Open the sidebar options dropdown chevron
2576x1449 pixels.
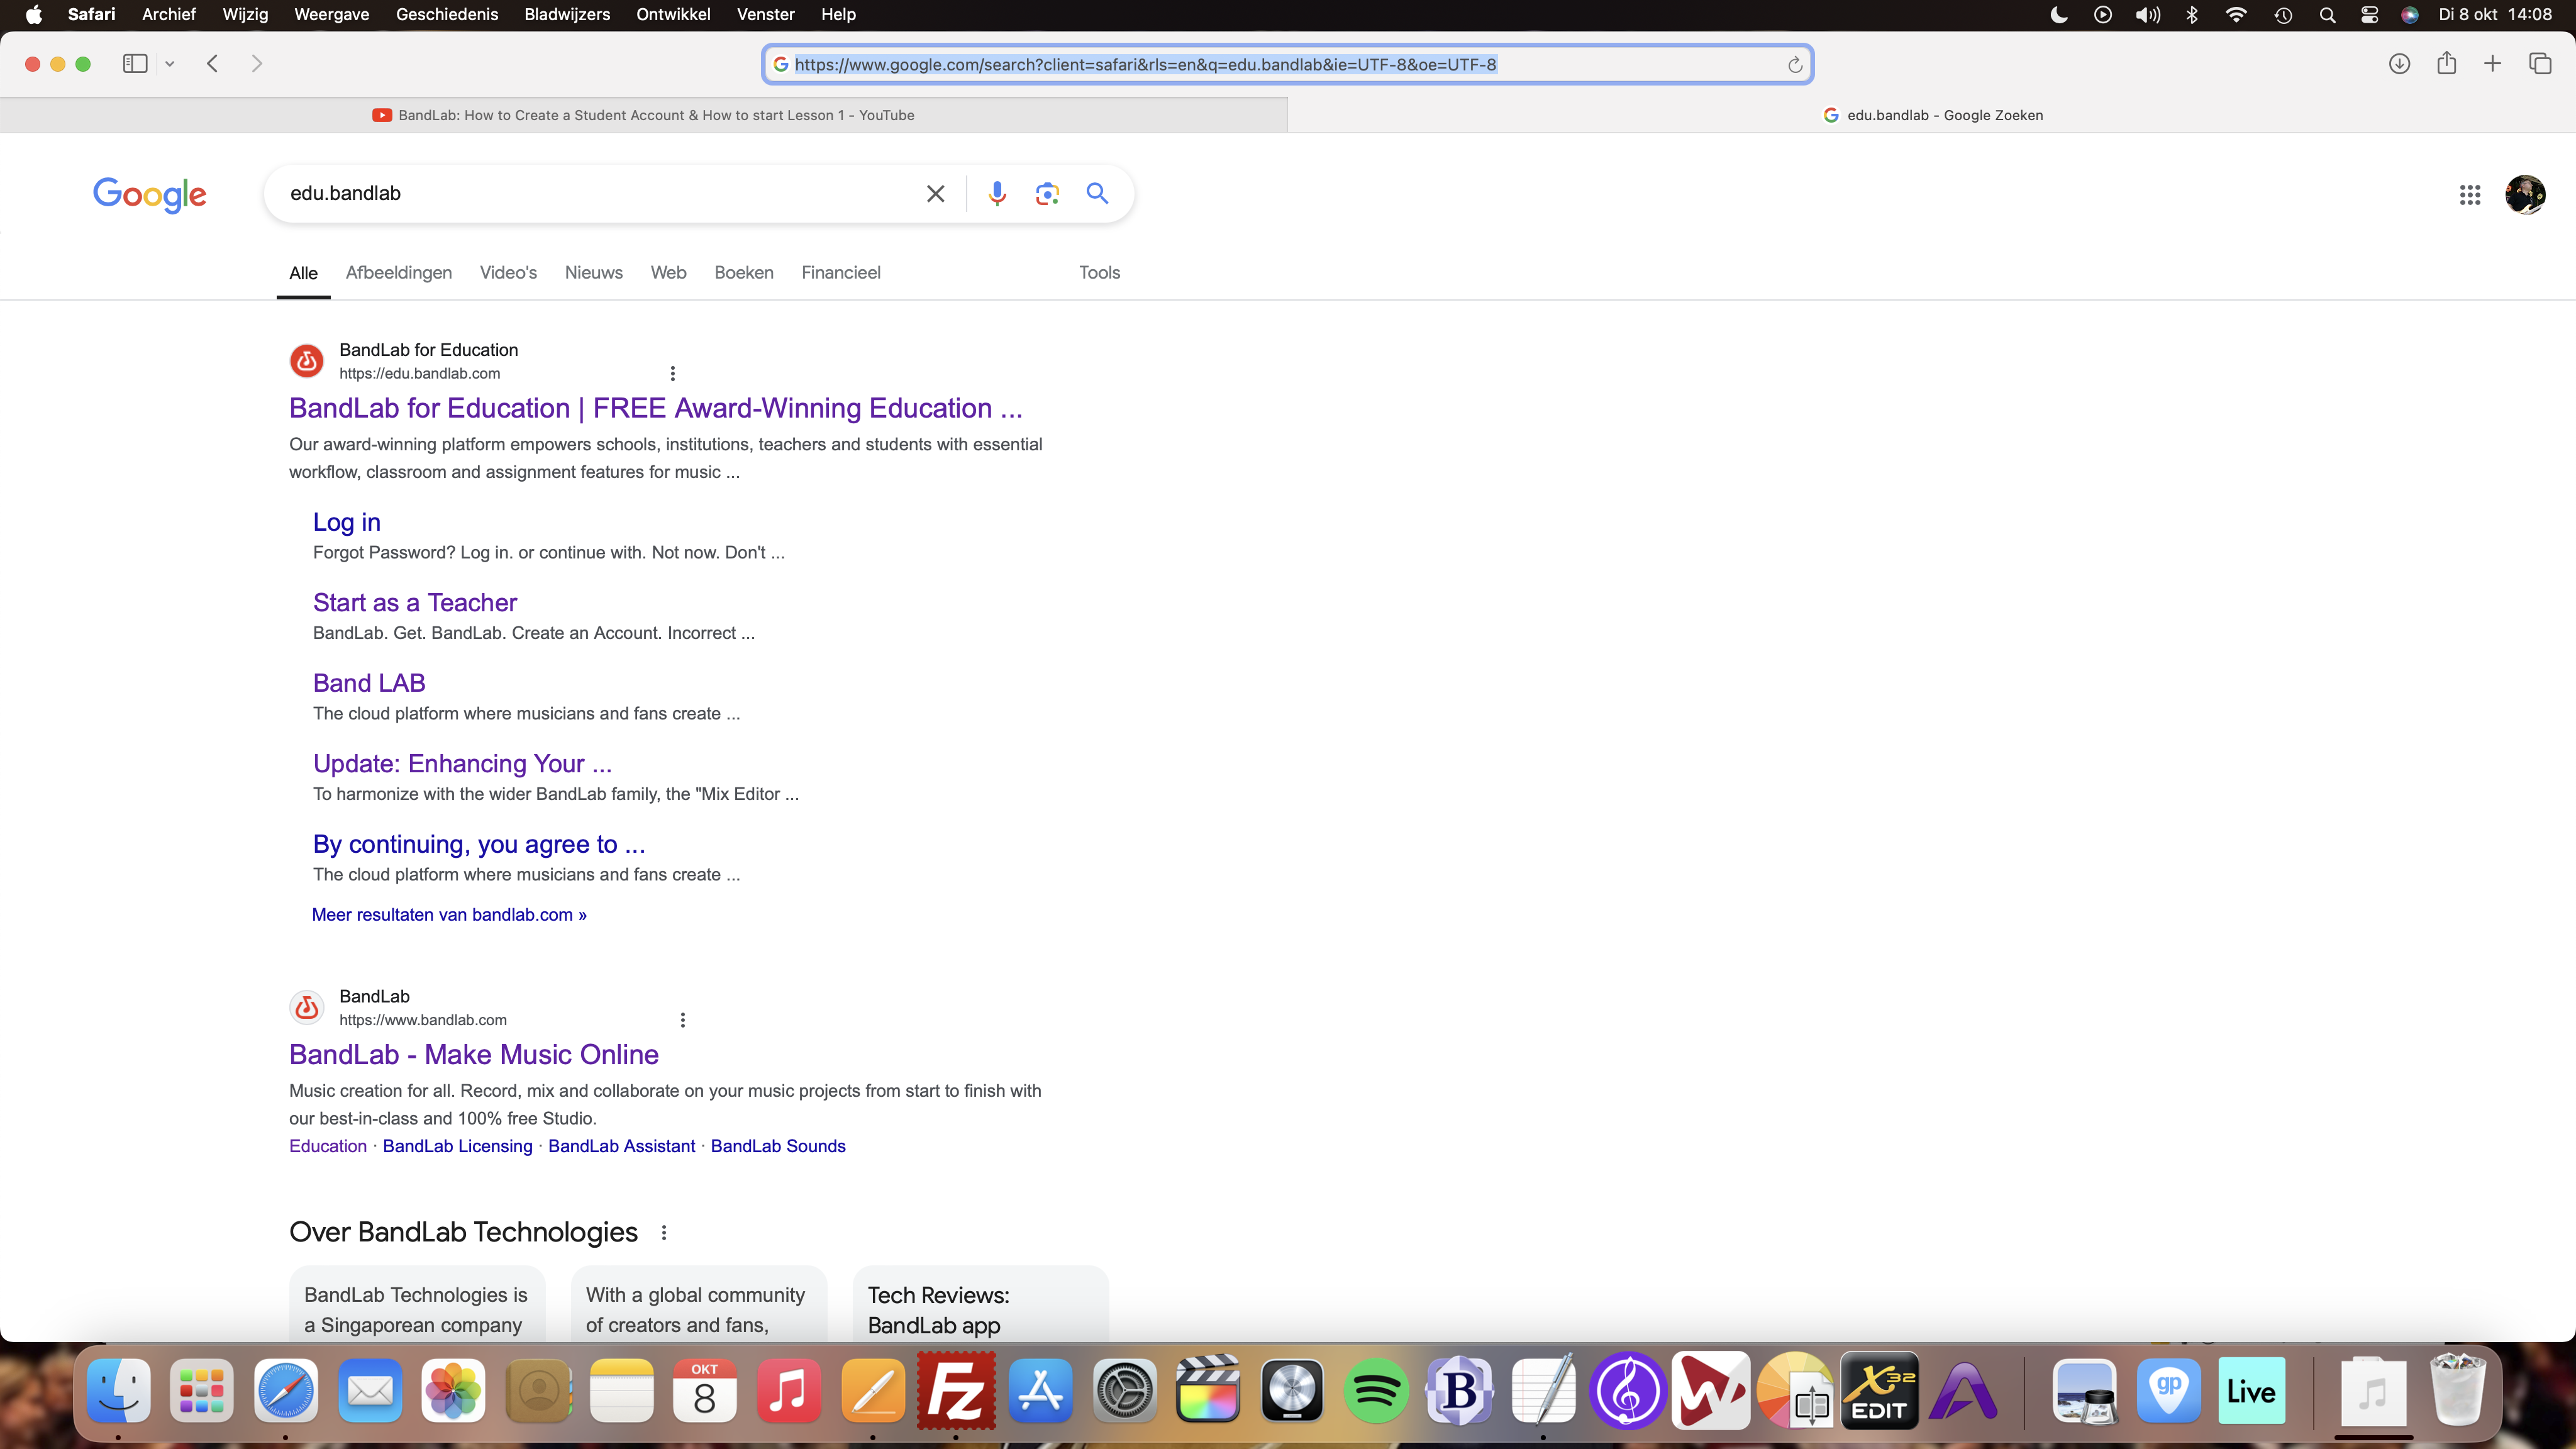pos(170,64)
